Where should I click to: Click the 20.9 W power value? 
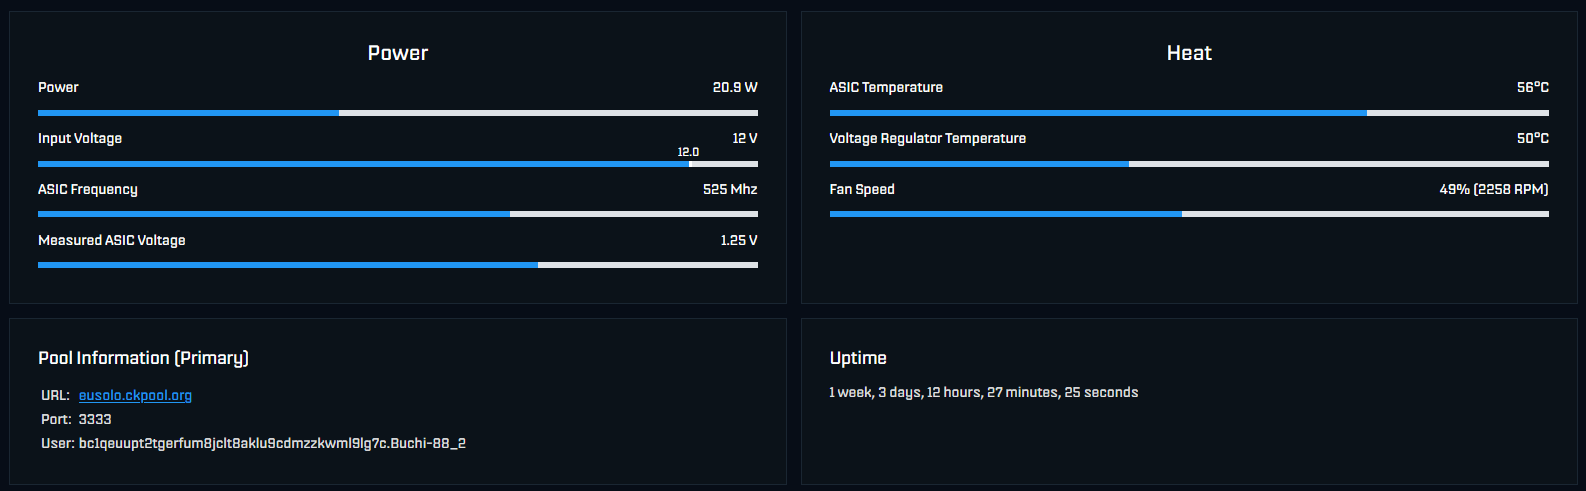pyautogui.click(x=735, y=88)
